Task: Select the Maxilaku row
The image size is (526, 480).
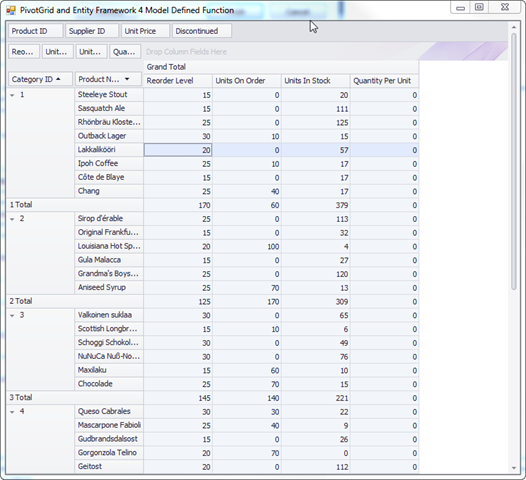Action: [x=109, y=370]
